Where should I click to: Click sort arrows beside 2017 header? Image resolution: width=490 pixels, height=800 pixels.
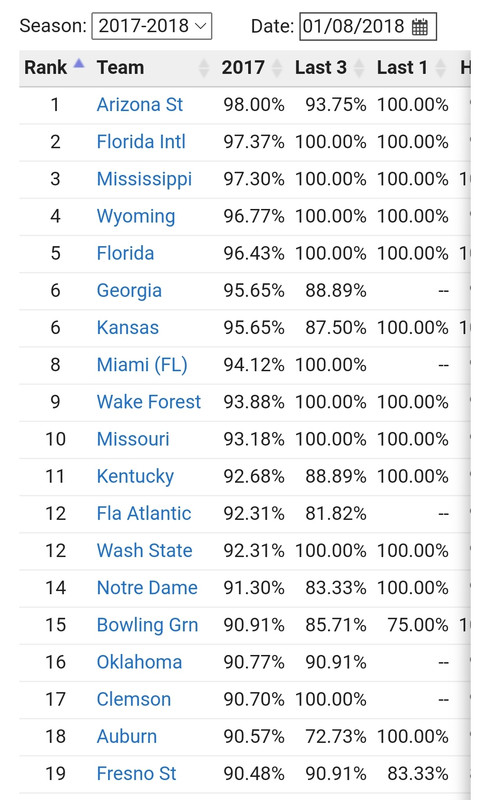(277, 68)
